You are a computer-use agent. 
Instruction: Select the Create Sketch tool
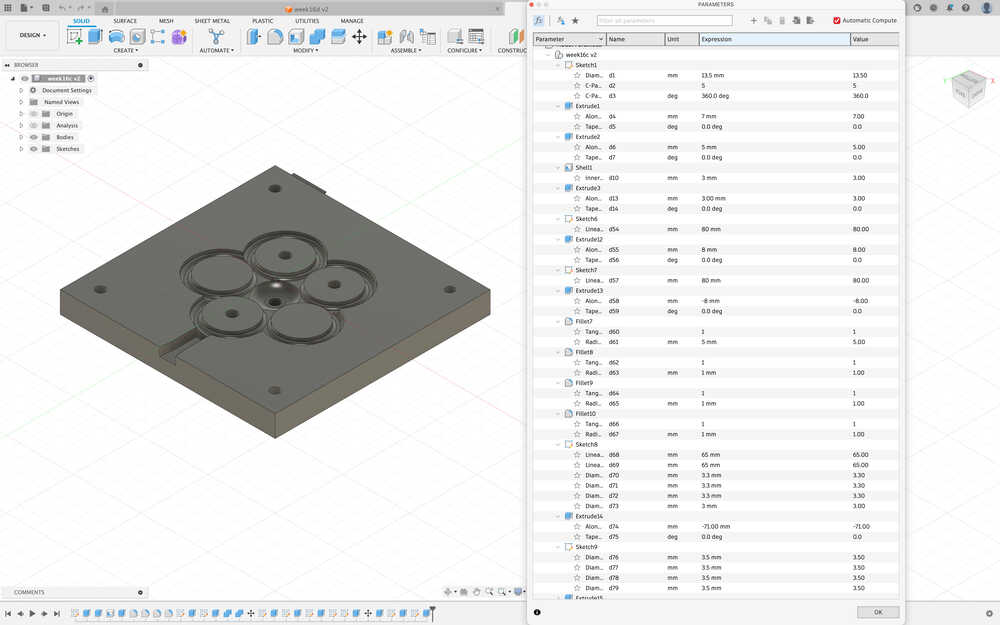[75, 36]
